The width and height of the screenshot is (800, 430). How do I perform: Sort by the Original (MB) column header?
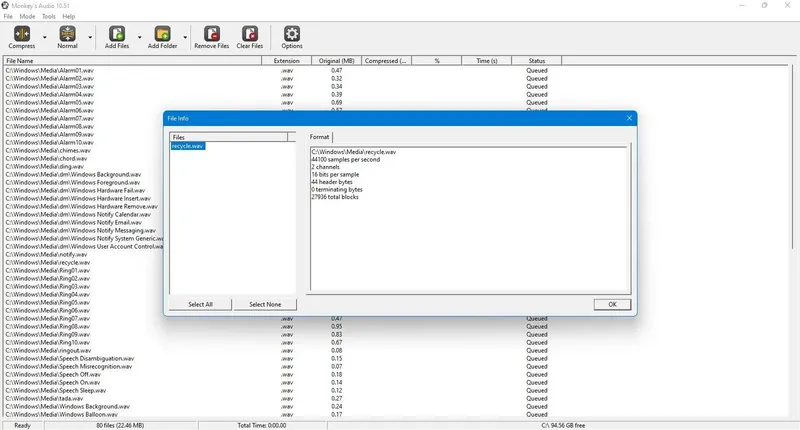(x=336, y=61)
